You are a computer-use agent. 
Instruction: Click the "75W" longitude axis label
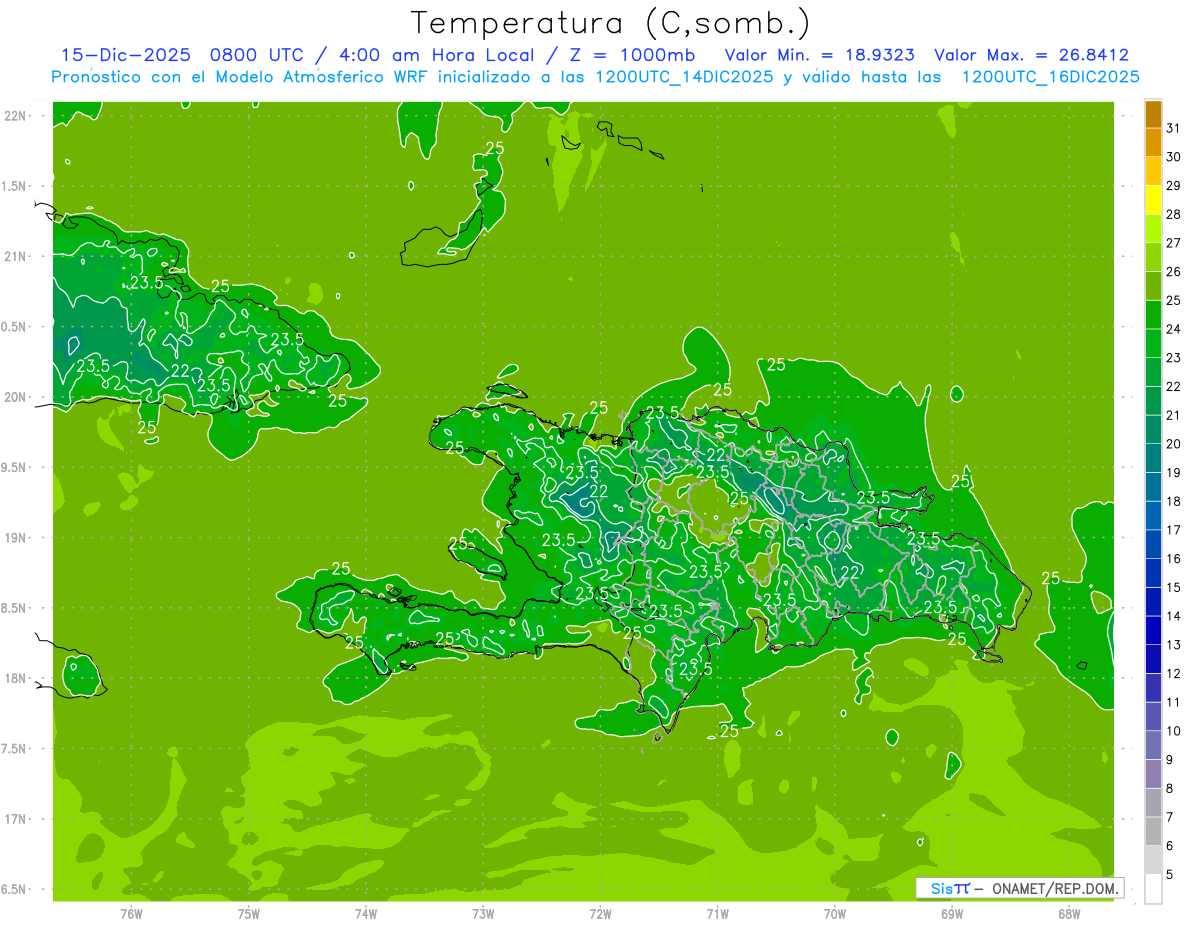tap(249, 913)
